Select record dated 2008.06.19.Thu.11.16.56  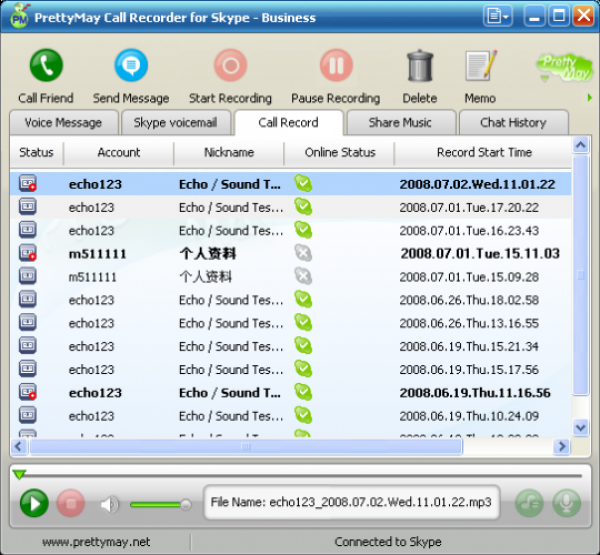coord(290,393)
